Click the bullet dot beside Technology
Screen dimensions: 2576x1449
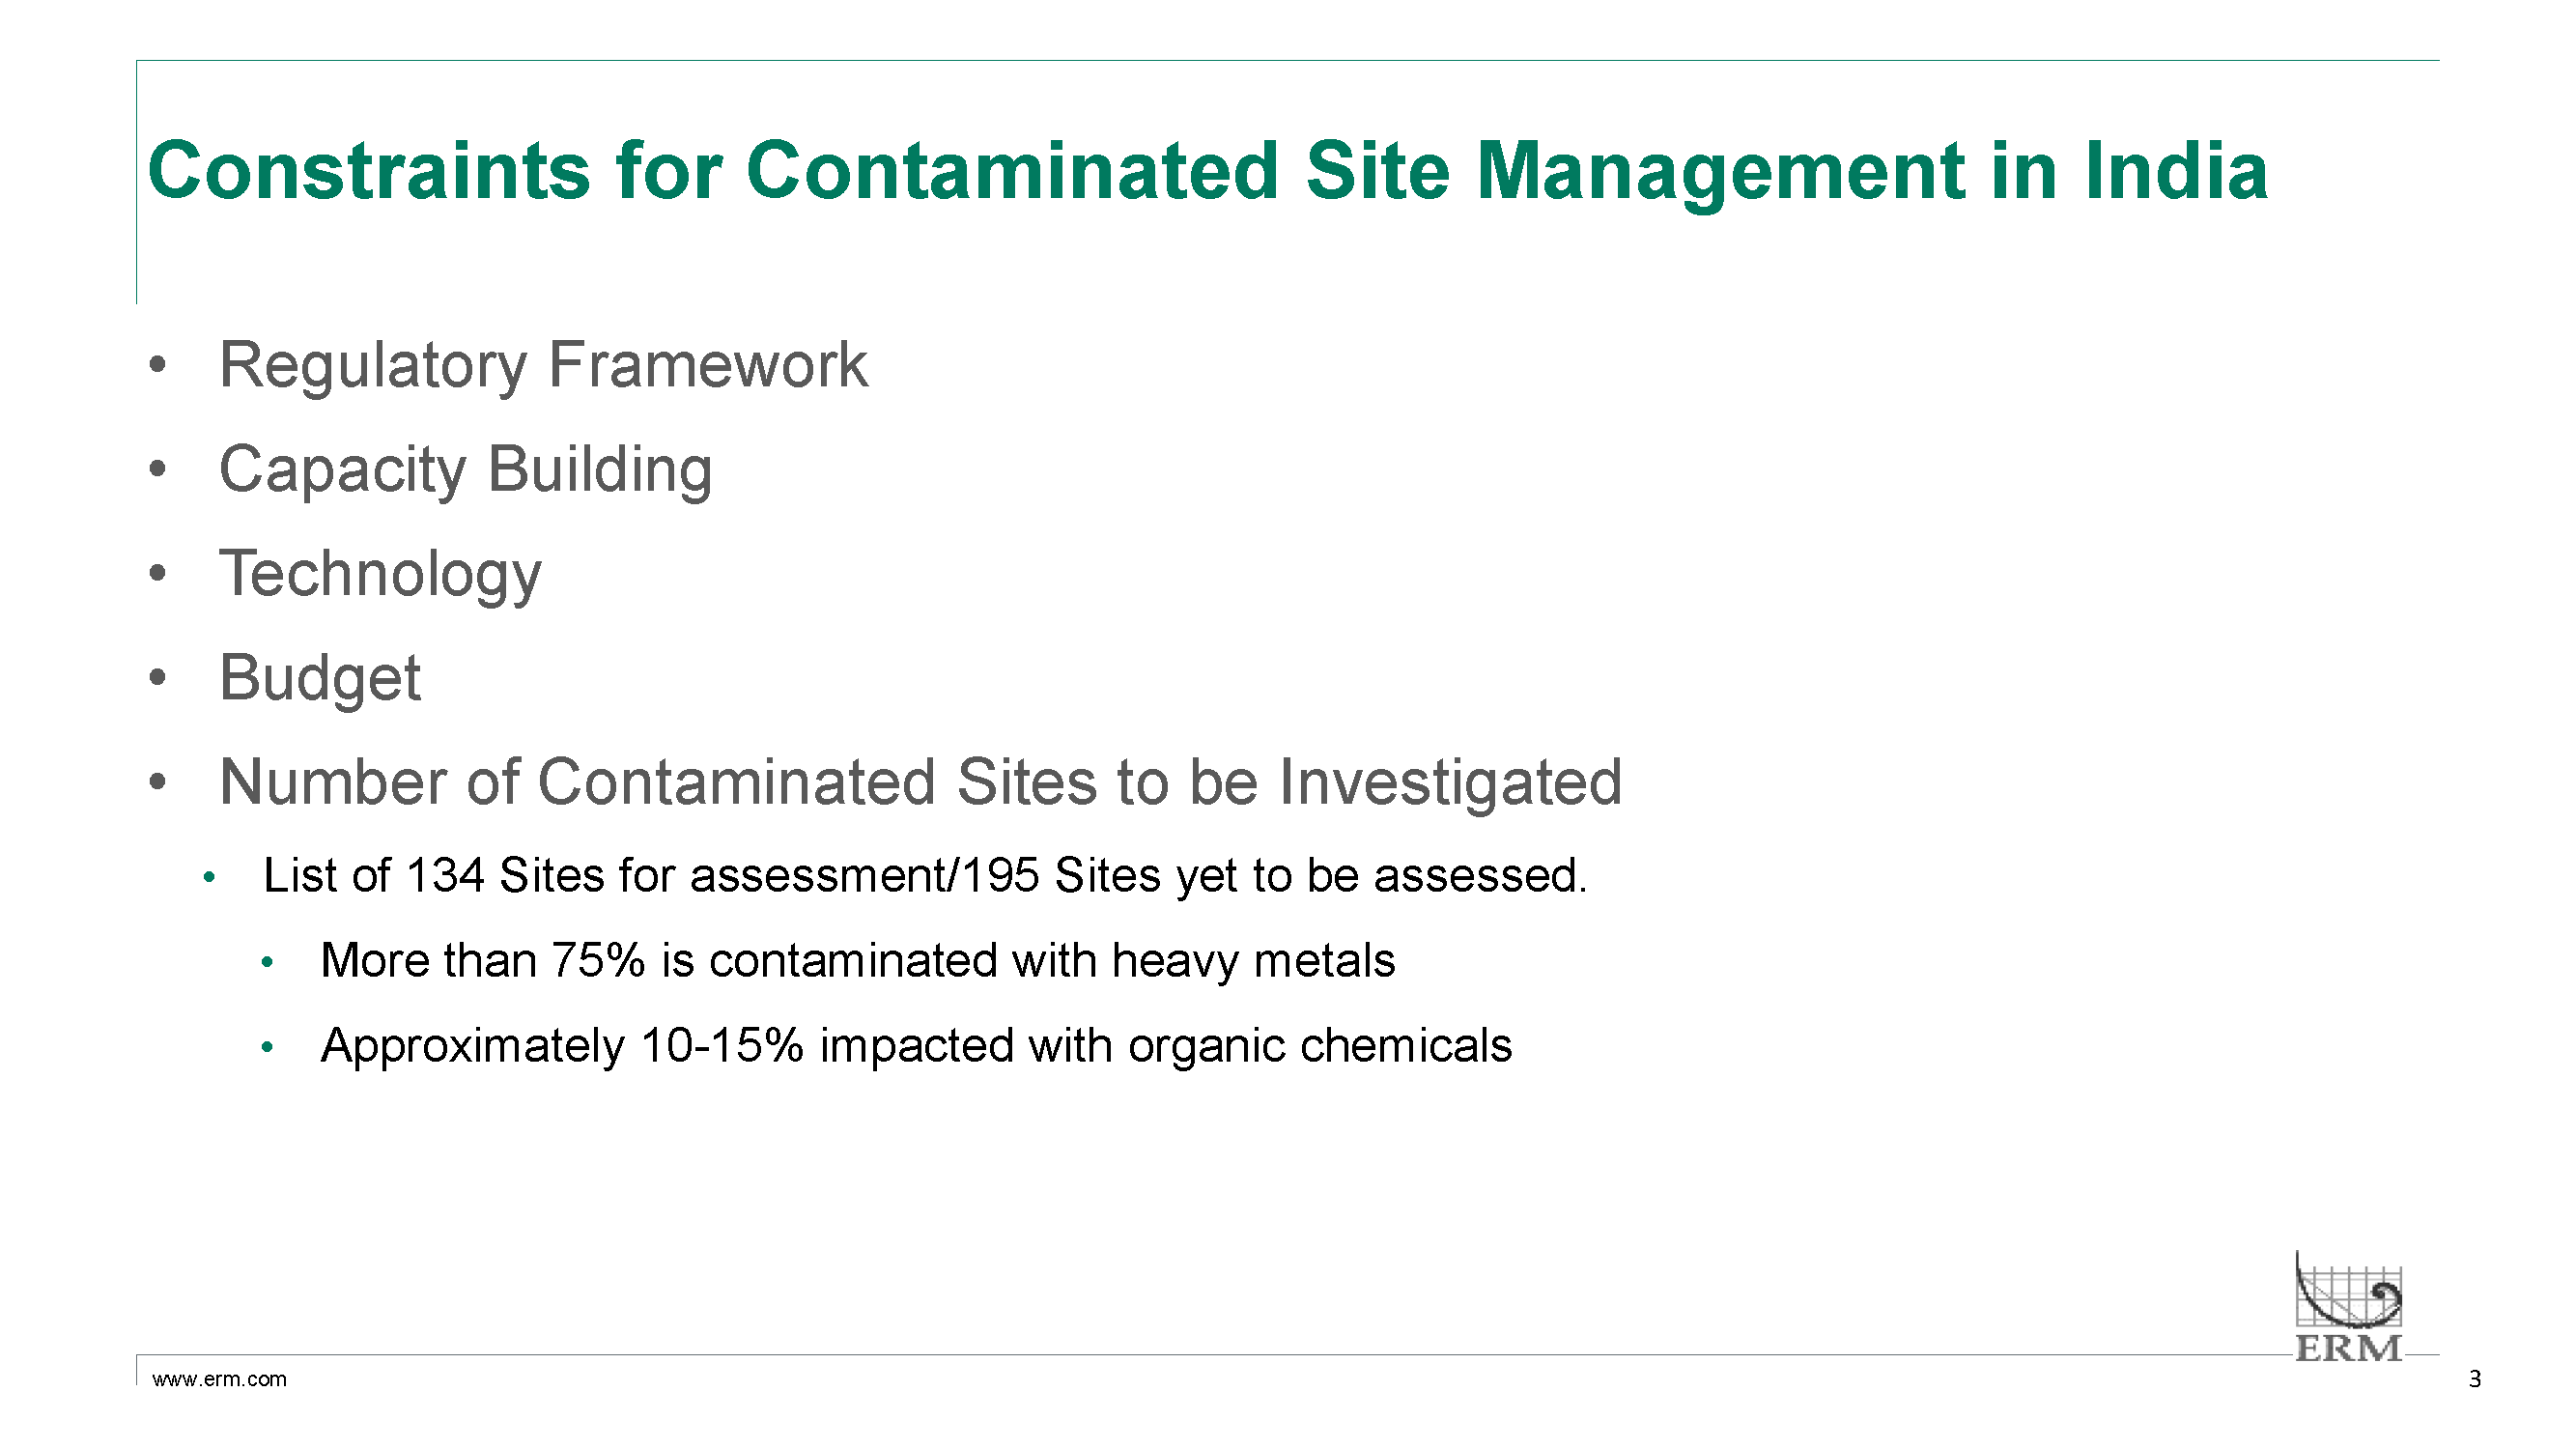[157, 573]
